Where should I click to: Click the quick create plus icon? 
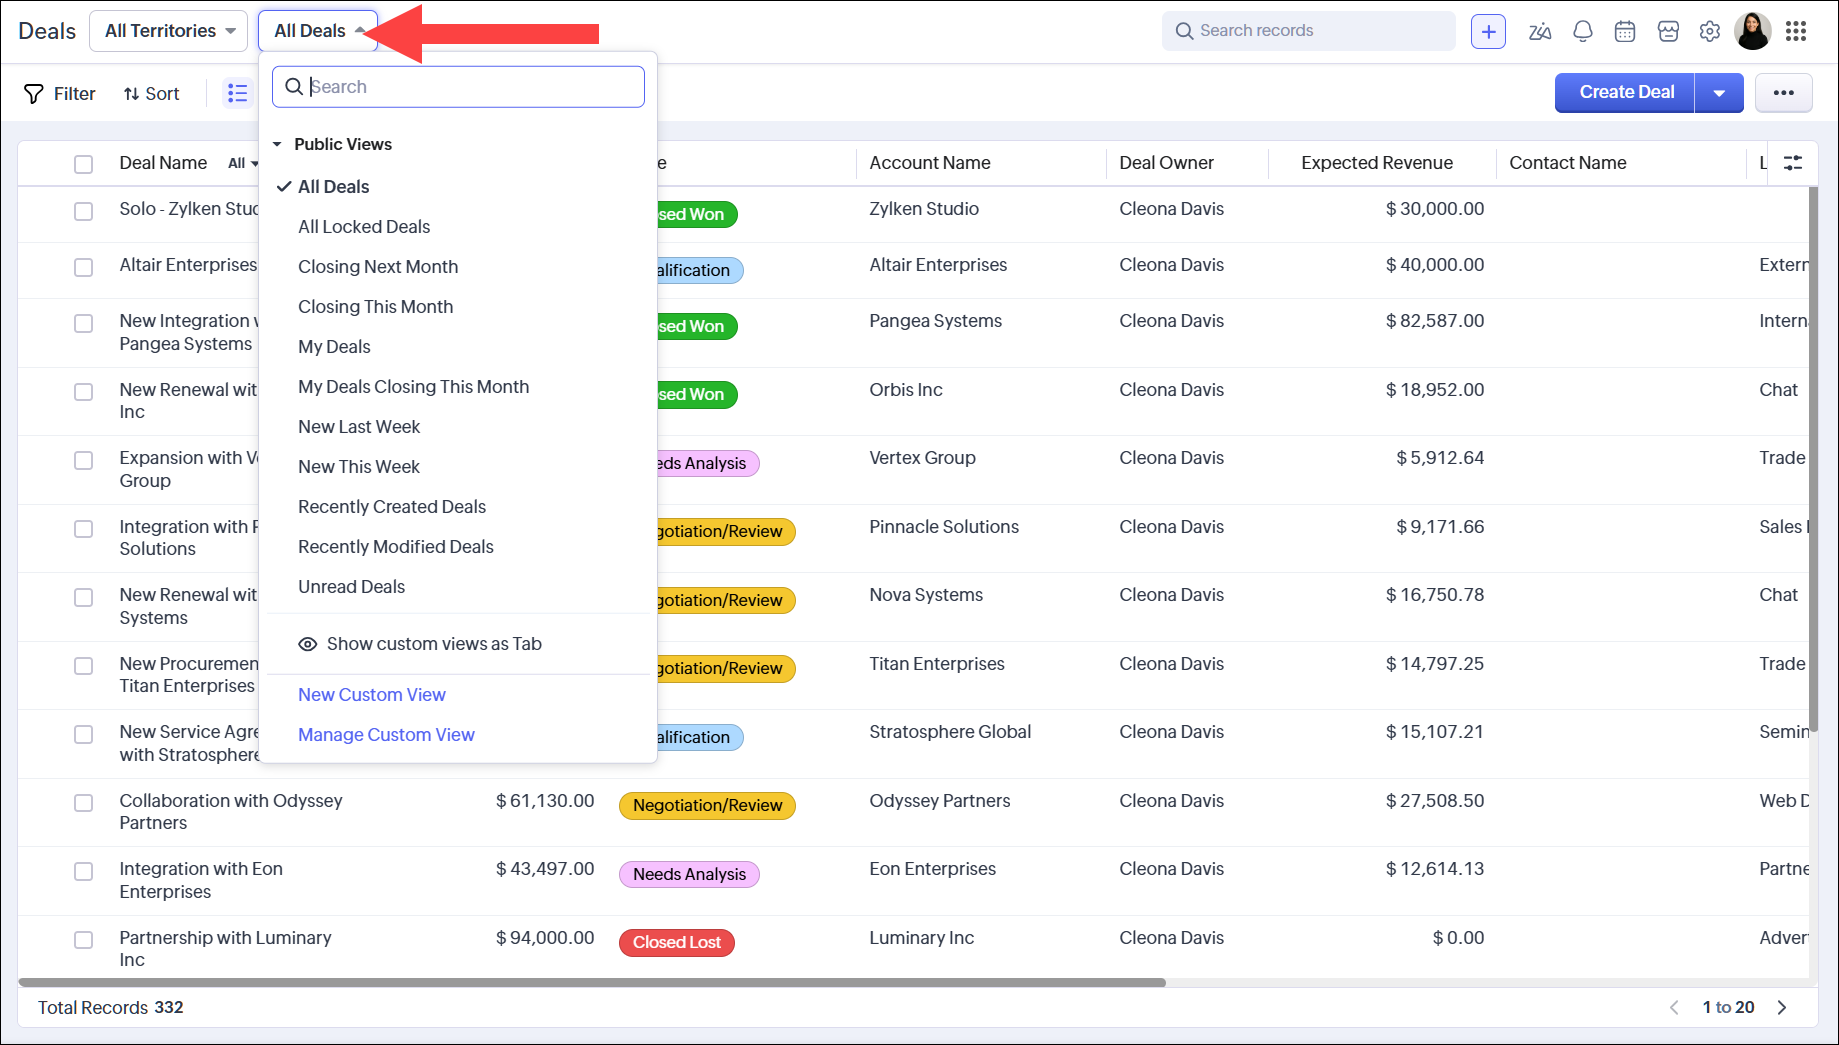point(1488,31)
